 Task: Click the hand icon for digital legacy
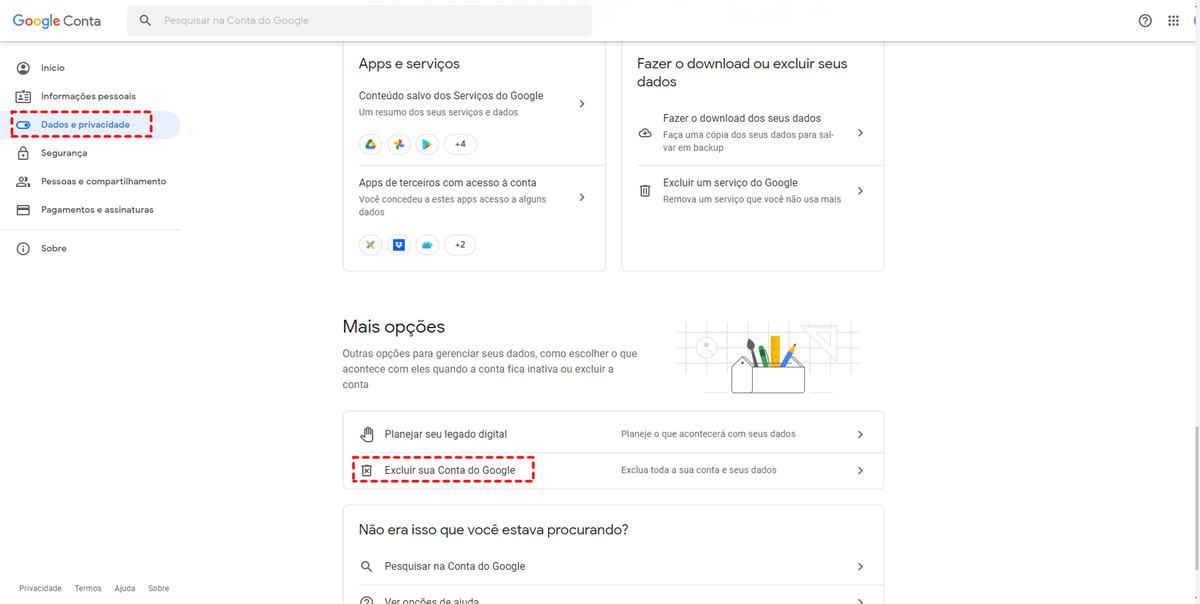coord(367,434)
